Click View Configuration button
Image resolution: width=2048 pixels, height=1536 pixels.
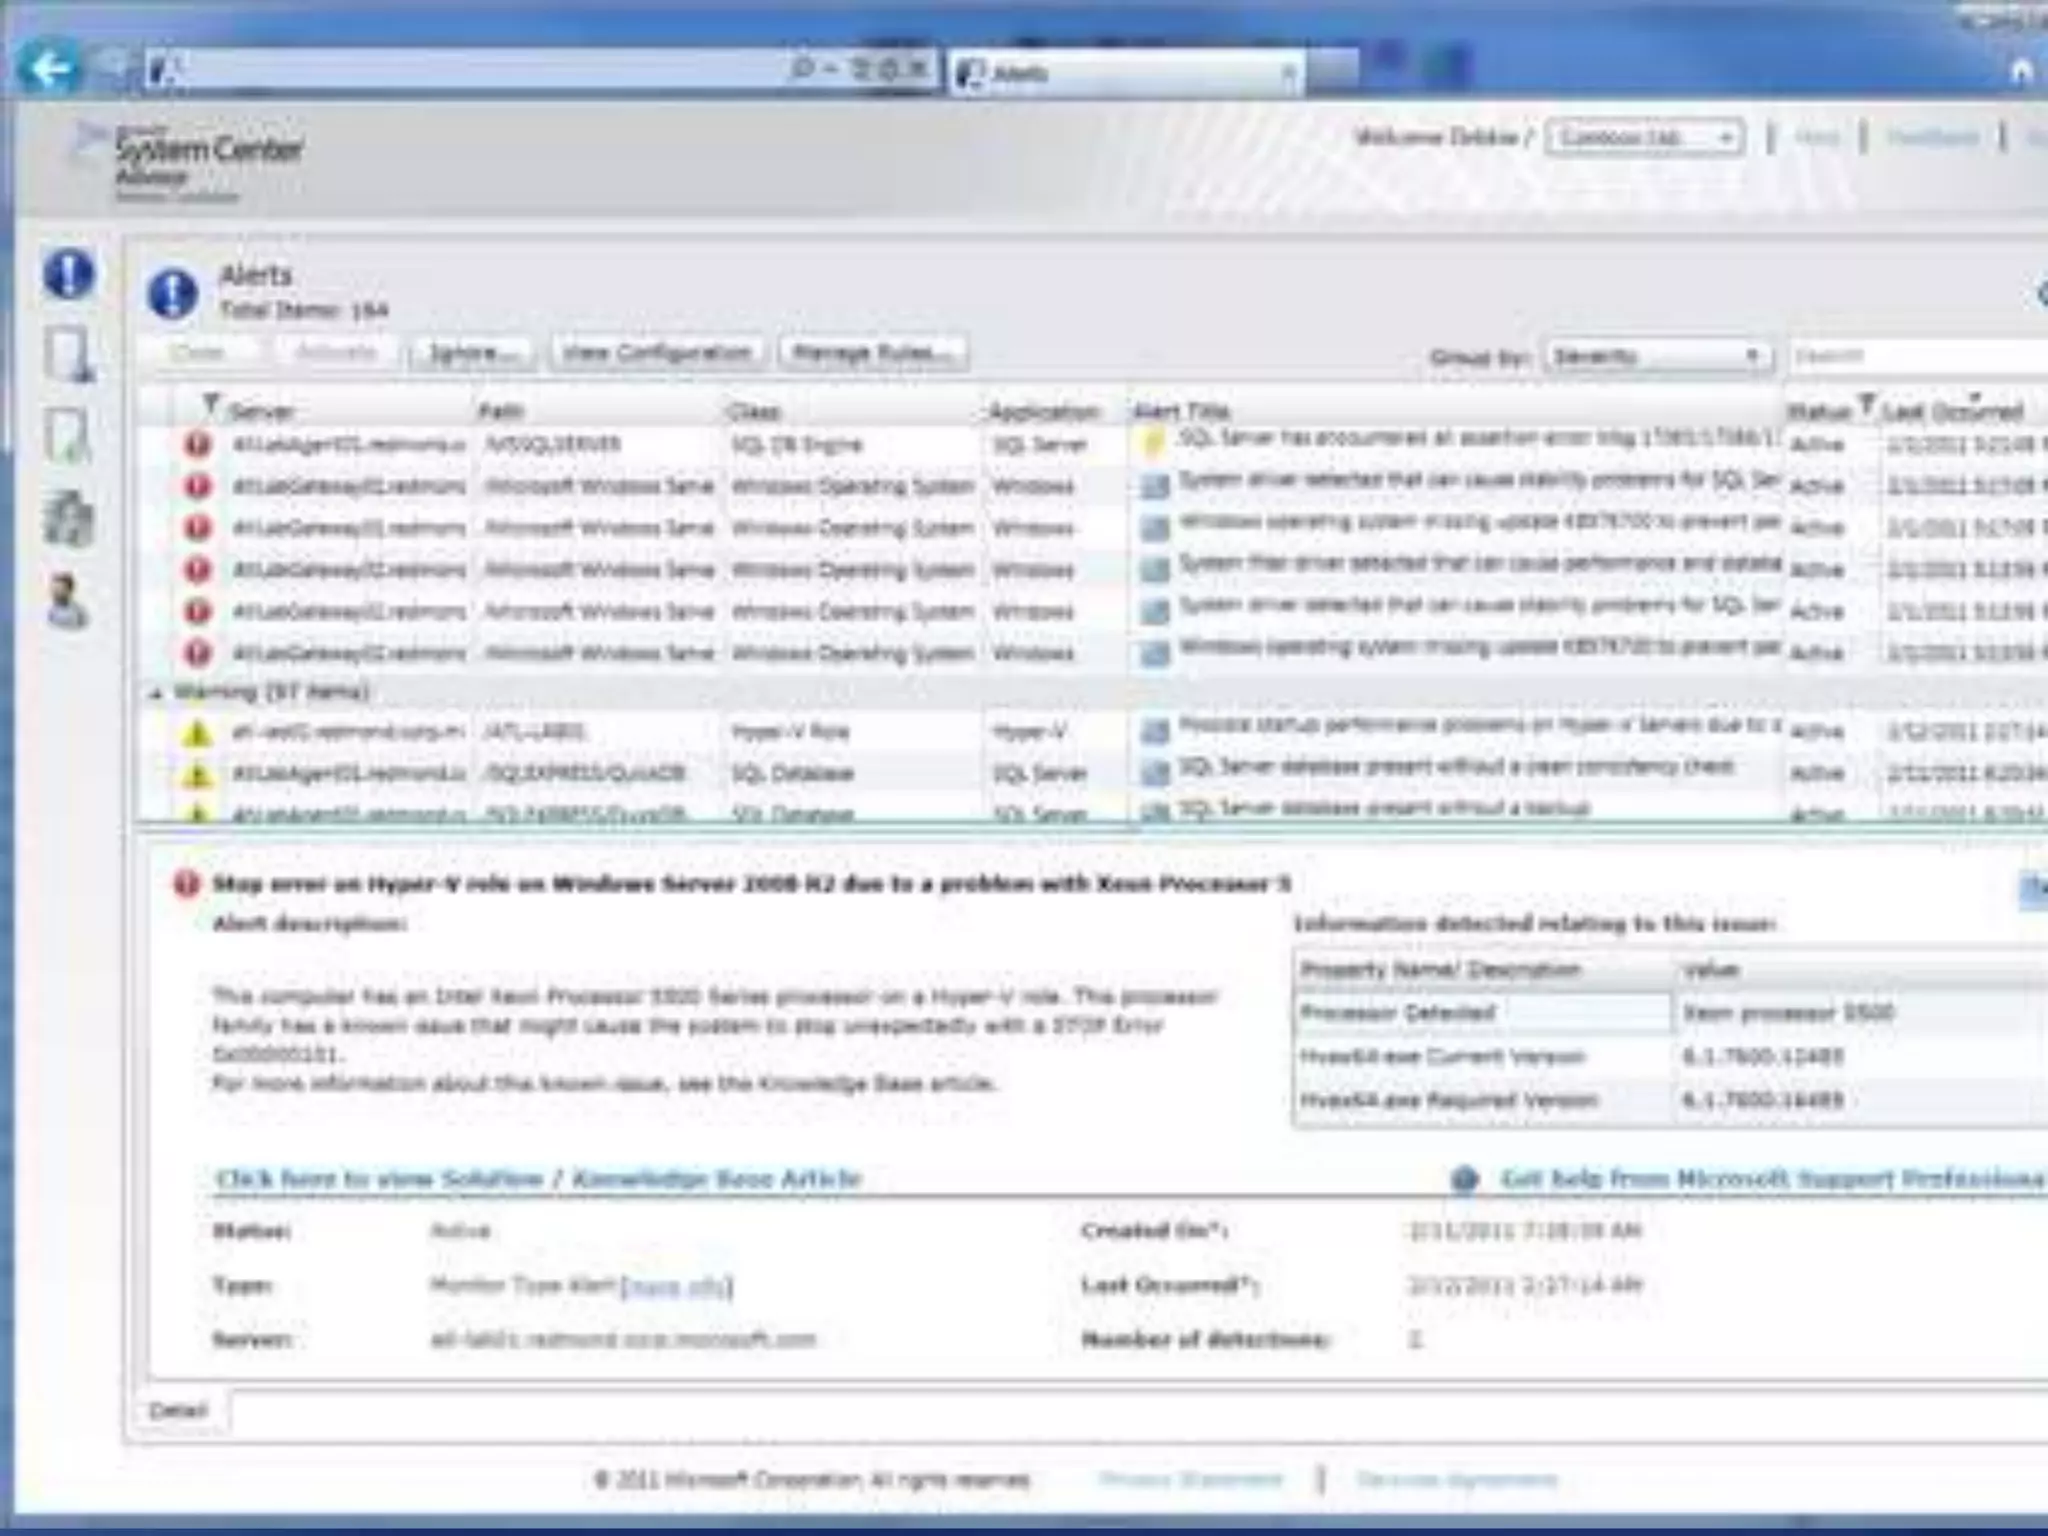click(x=656, y=353)
